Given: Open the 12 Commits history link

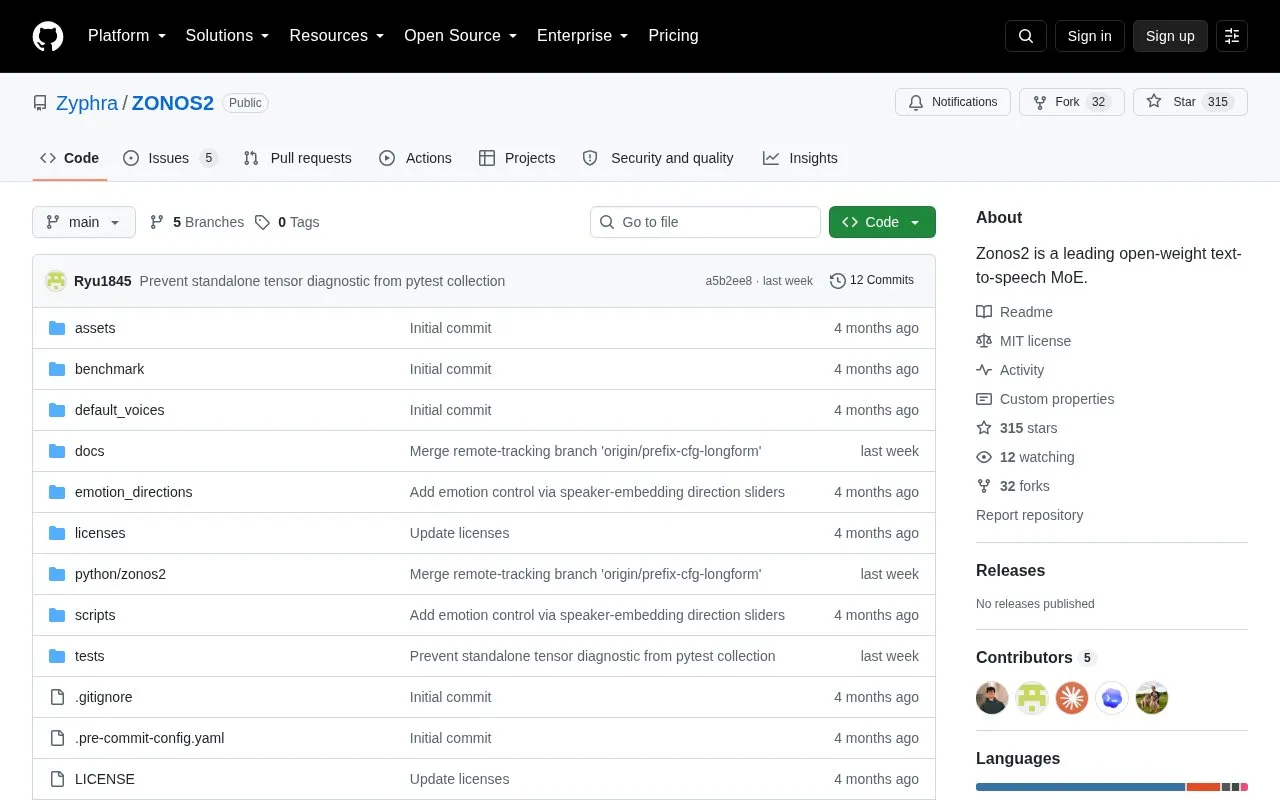Looking at the screenshot, I should pos(872,281).
